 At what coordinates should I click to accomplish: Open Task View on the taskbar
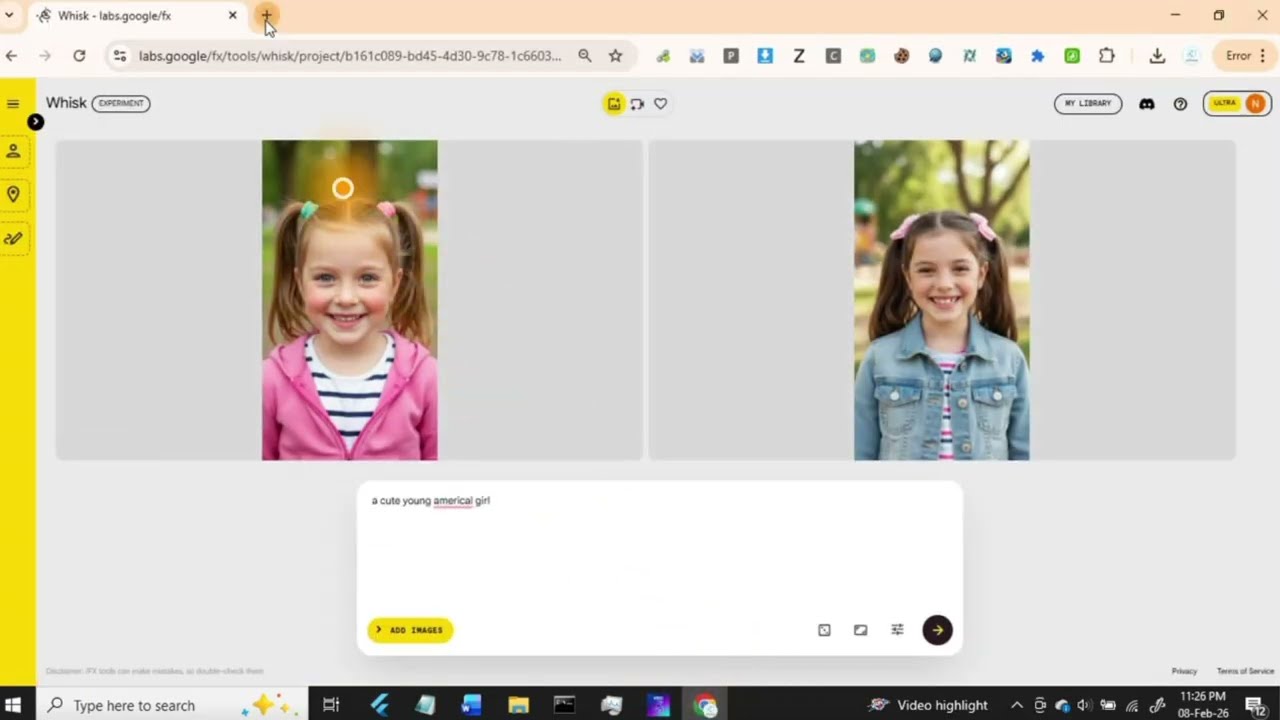pos(331,705)
